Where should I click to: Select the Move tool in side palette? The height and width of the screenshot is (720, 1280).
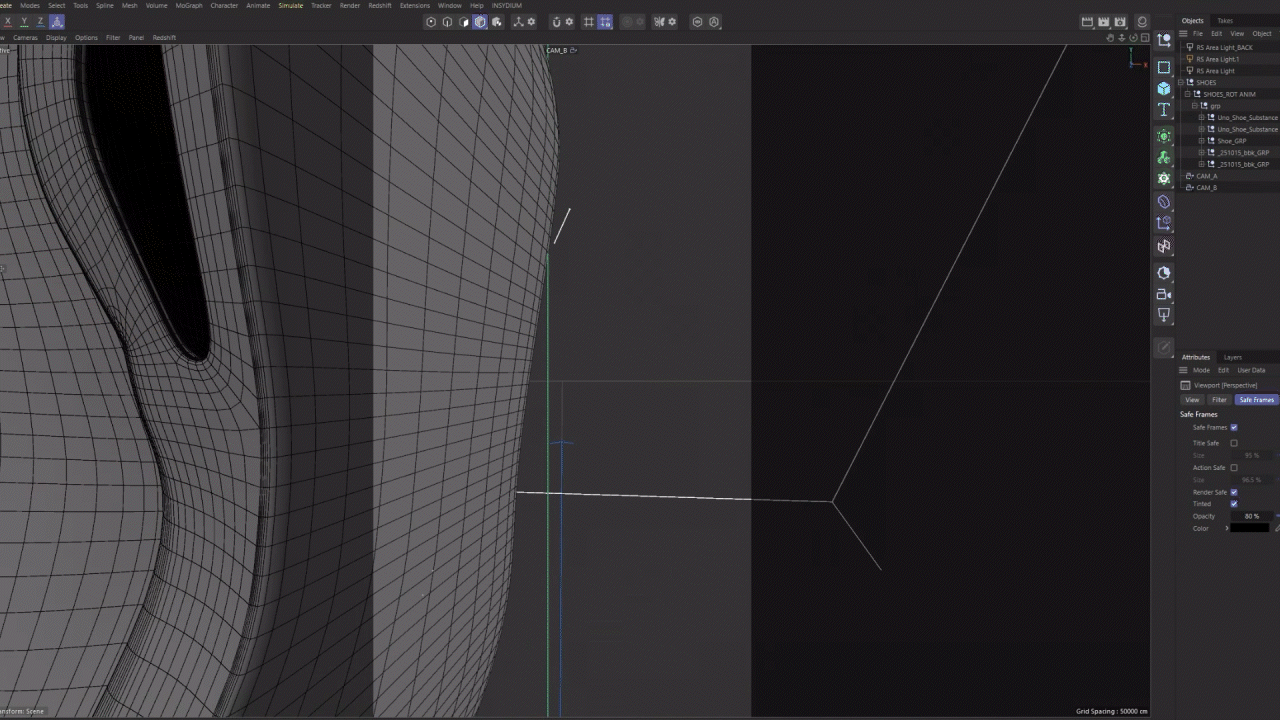pyautogui.click(x=1164, y=41)
